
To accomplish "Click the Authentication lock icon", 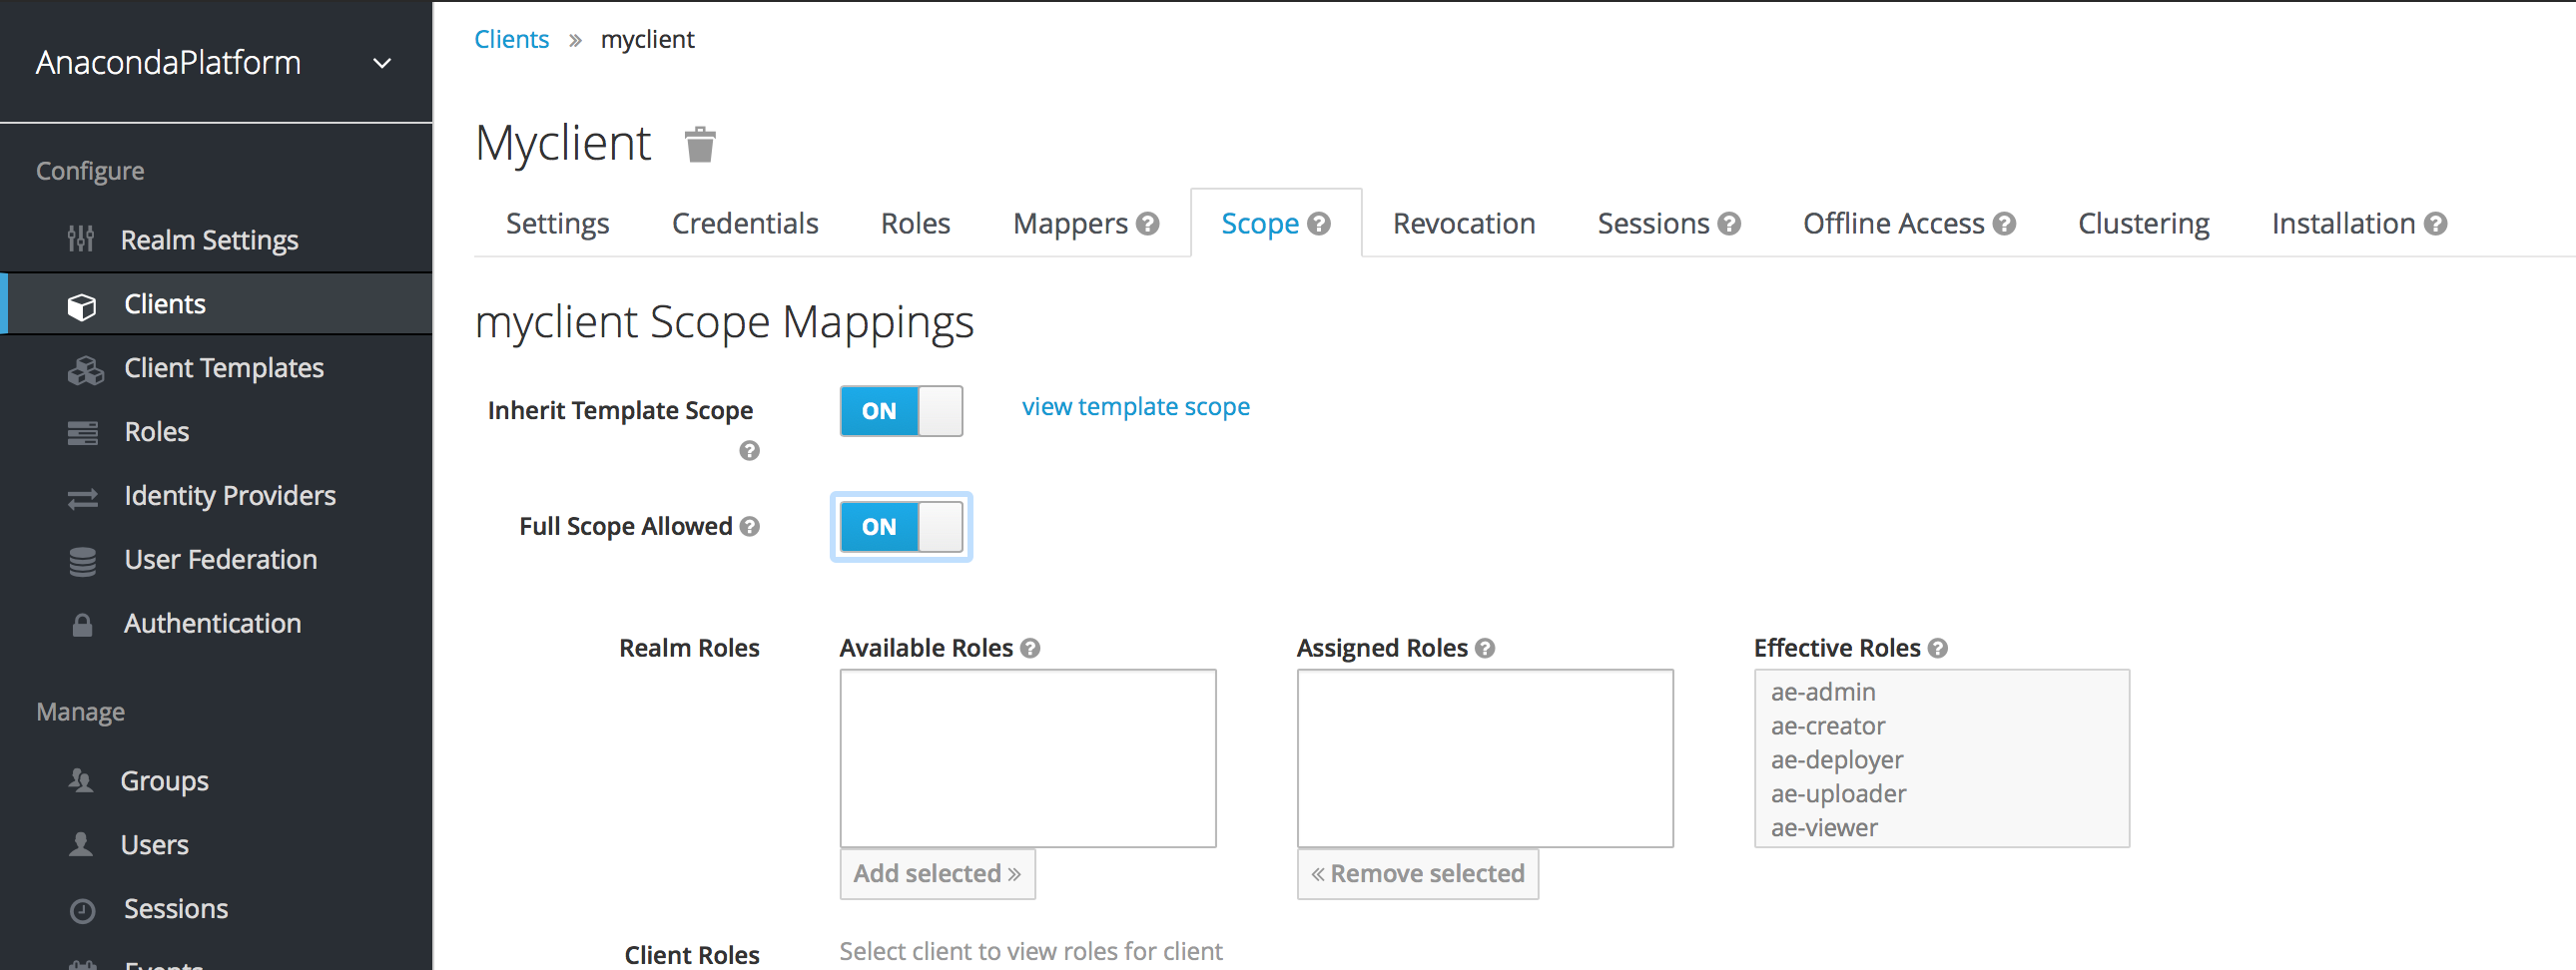I will click(x=83, y=626).
